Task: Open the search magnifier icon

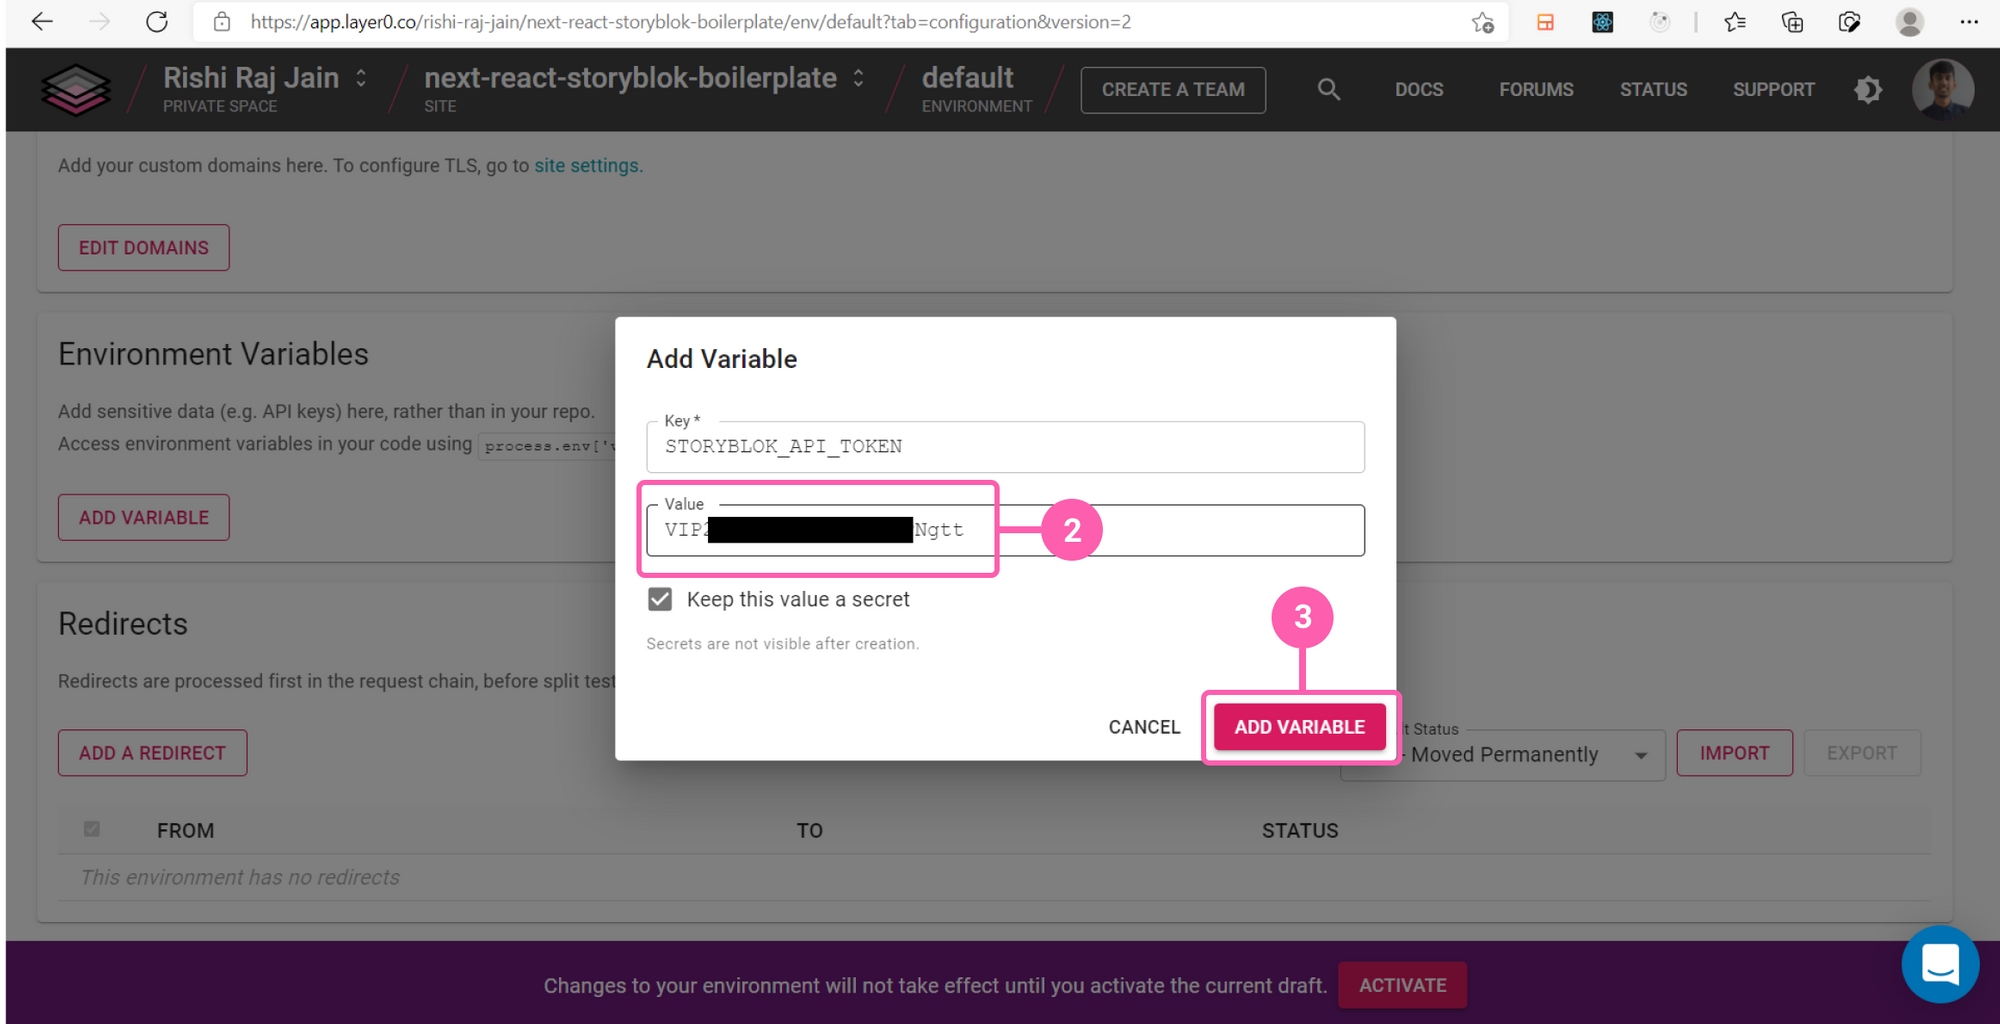Action: 1328,89
